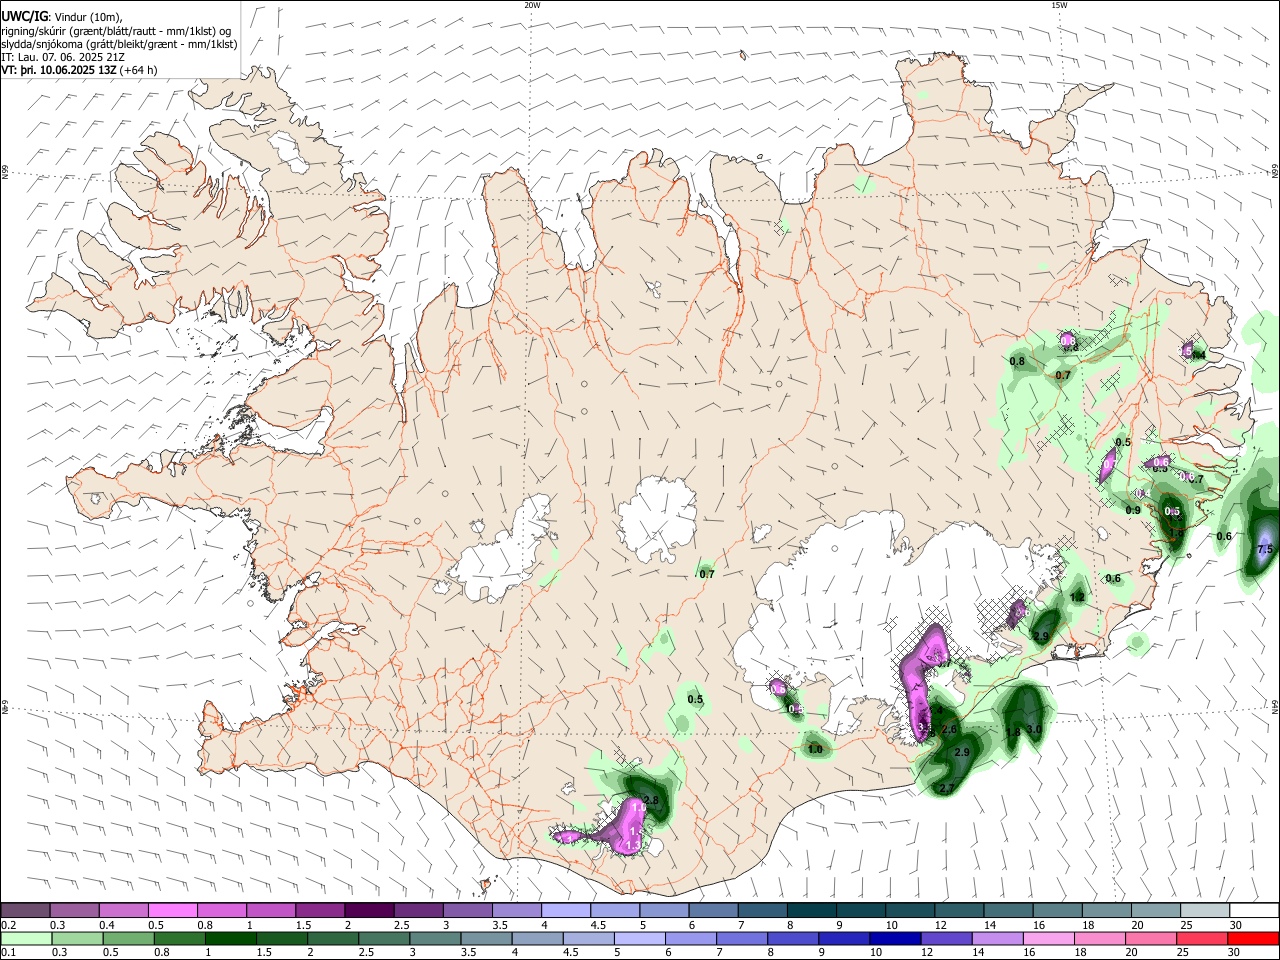The width and height of the screenshot is (1280, 960).
Task: Click the "3.0" precipitation value on the map
Action: (x=1034, y=730)
